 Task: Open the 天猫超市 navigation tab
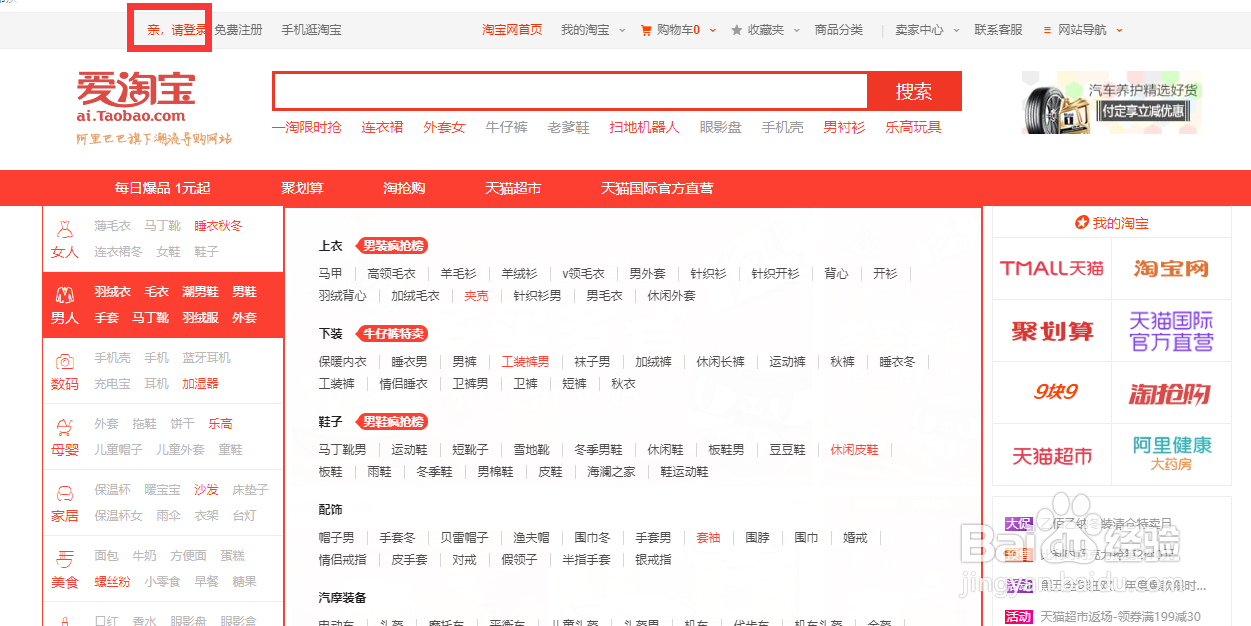(x=513, y=188)
